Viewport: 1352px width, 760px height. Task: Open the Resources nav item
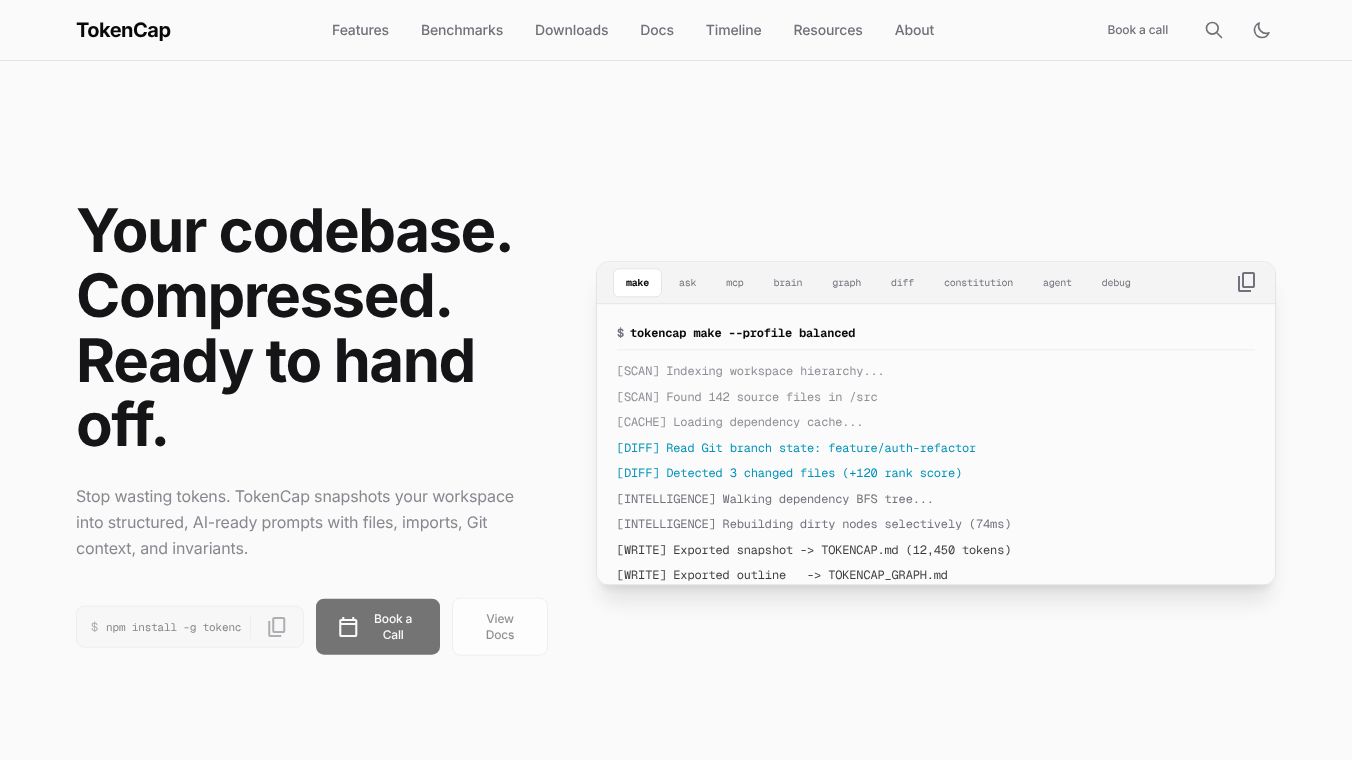pyautogui.click(x=828, y=30)
